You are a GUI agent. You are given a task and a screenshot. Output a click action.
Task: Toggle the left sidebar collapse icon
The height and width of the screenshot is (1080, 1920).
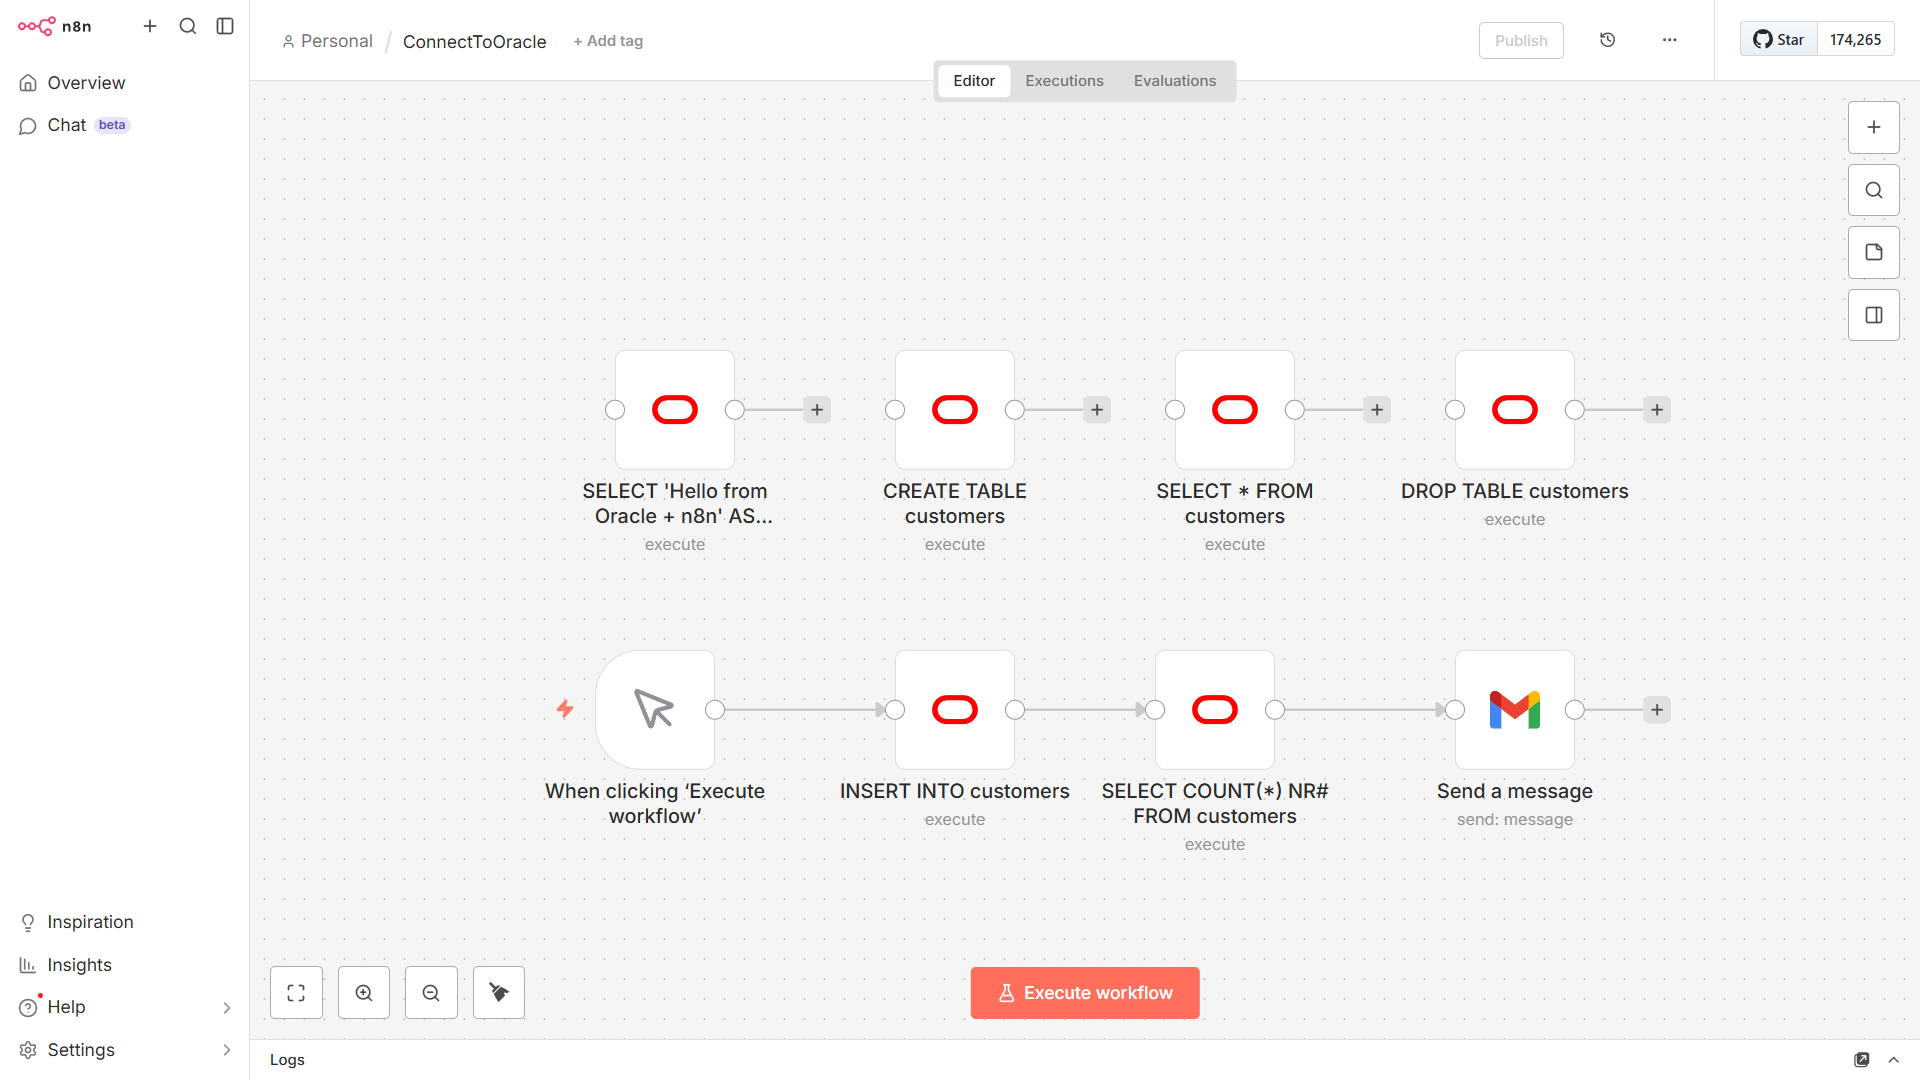[x=225, y=26]
